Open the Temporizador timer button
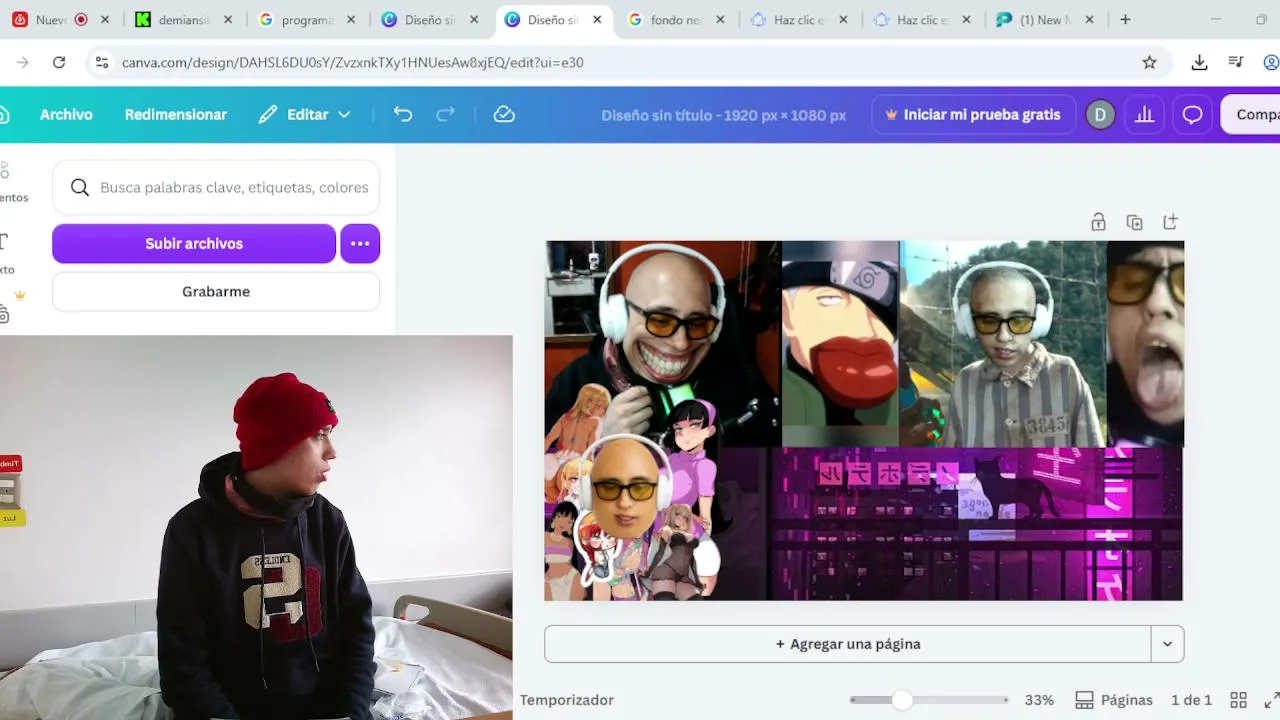The height and width of the screenshot is (720, 1280). point(567,700)
